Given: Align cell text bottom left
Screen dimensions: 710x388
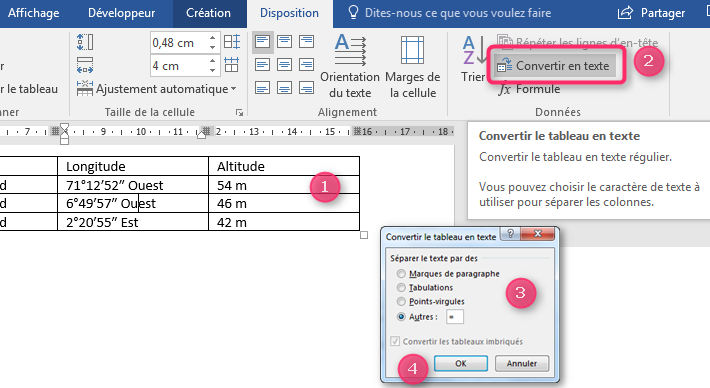Looking at the screenshot, I should coord(263,87).
